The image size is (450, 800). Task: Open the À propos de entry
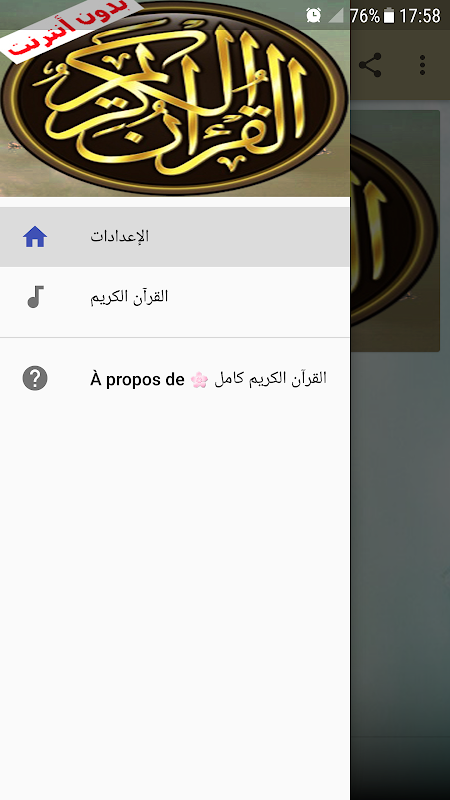pyautogui.click(x=174, y=379)
